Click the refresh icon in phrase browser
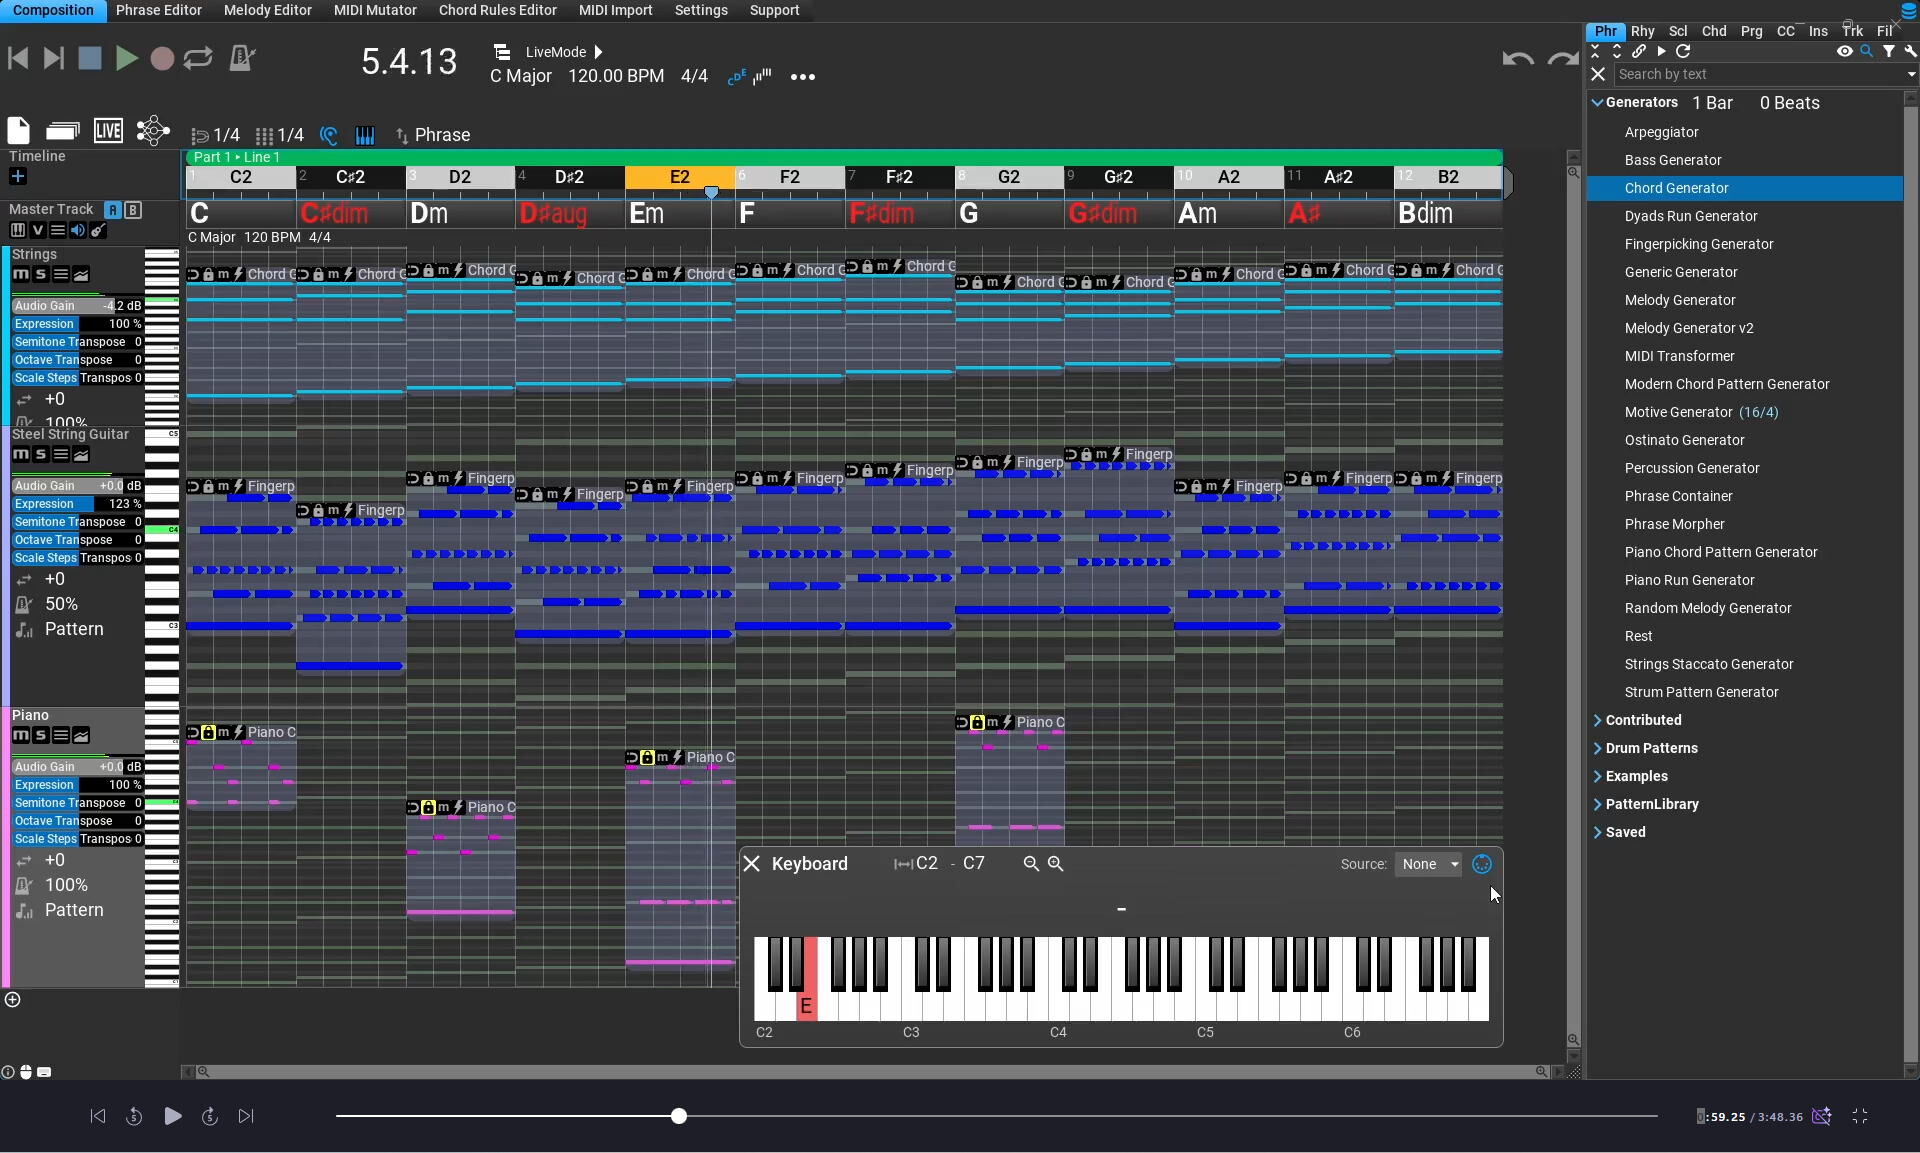 (x=1683, y=51)
